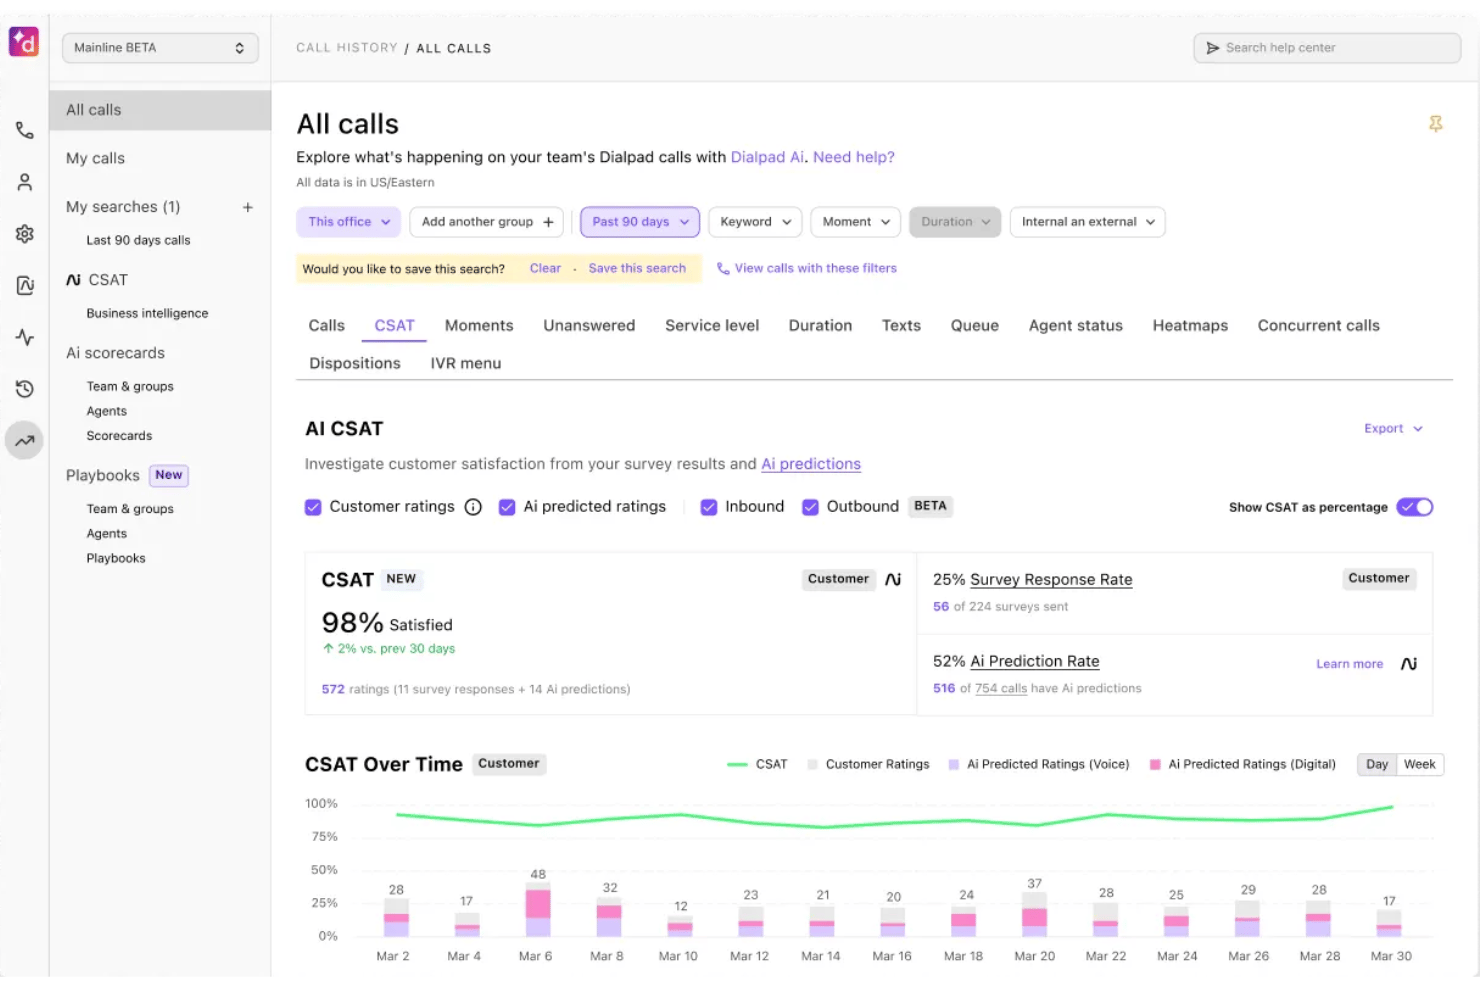Image resolution: width=1480 pixels, height=987 pixels.
Task: Click the Dialpad logo icon
Action: pos(24,42)
